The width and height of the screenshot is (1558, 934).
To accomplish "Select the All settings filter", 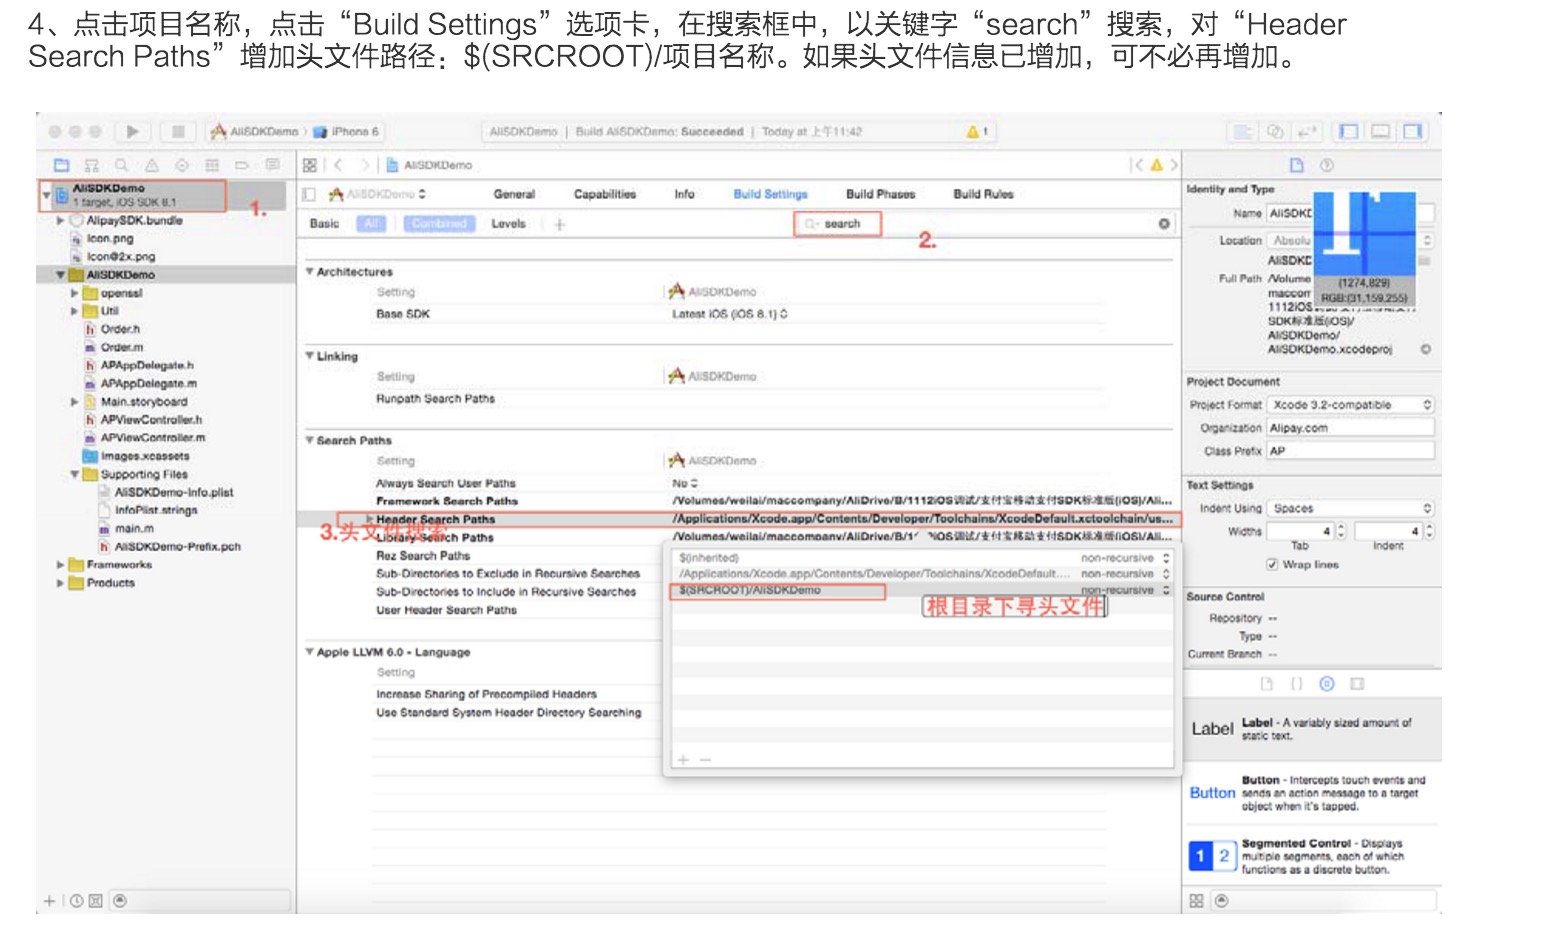I will (x=372, y=224).
